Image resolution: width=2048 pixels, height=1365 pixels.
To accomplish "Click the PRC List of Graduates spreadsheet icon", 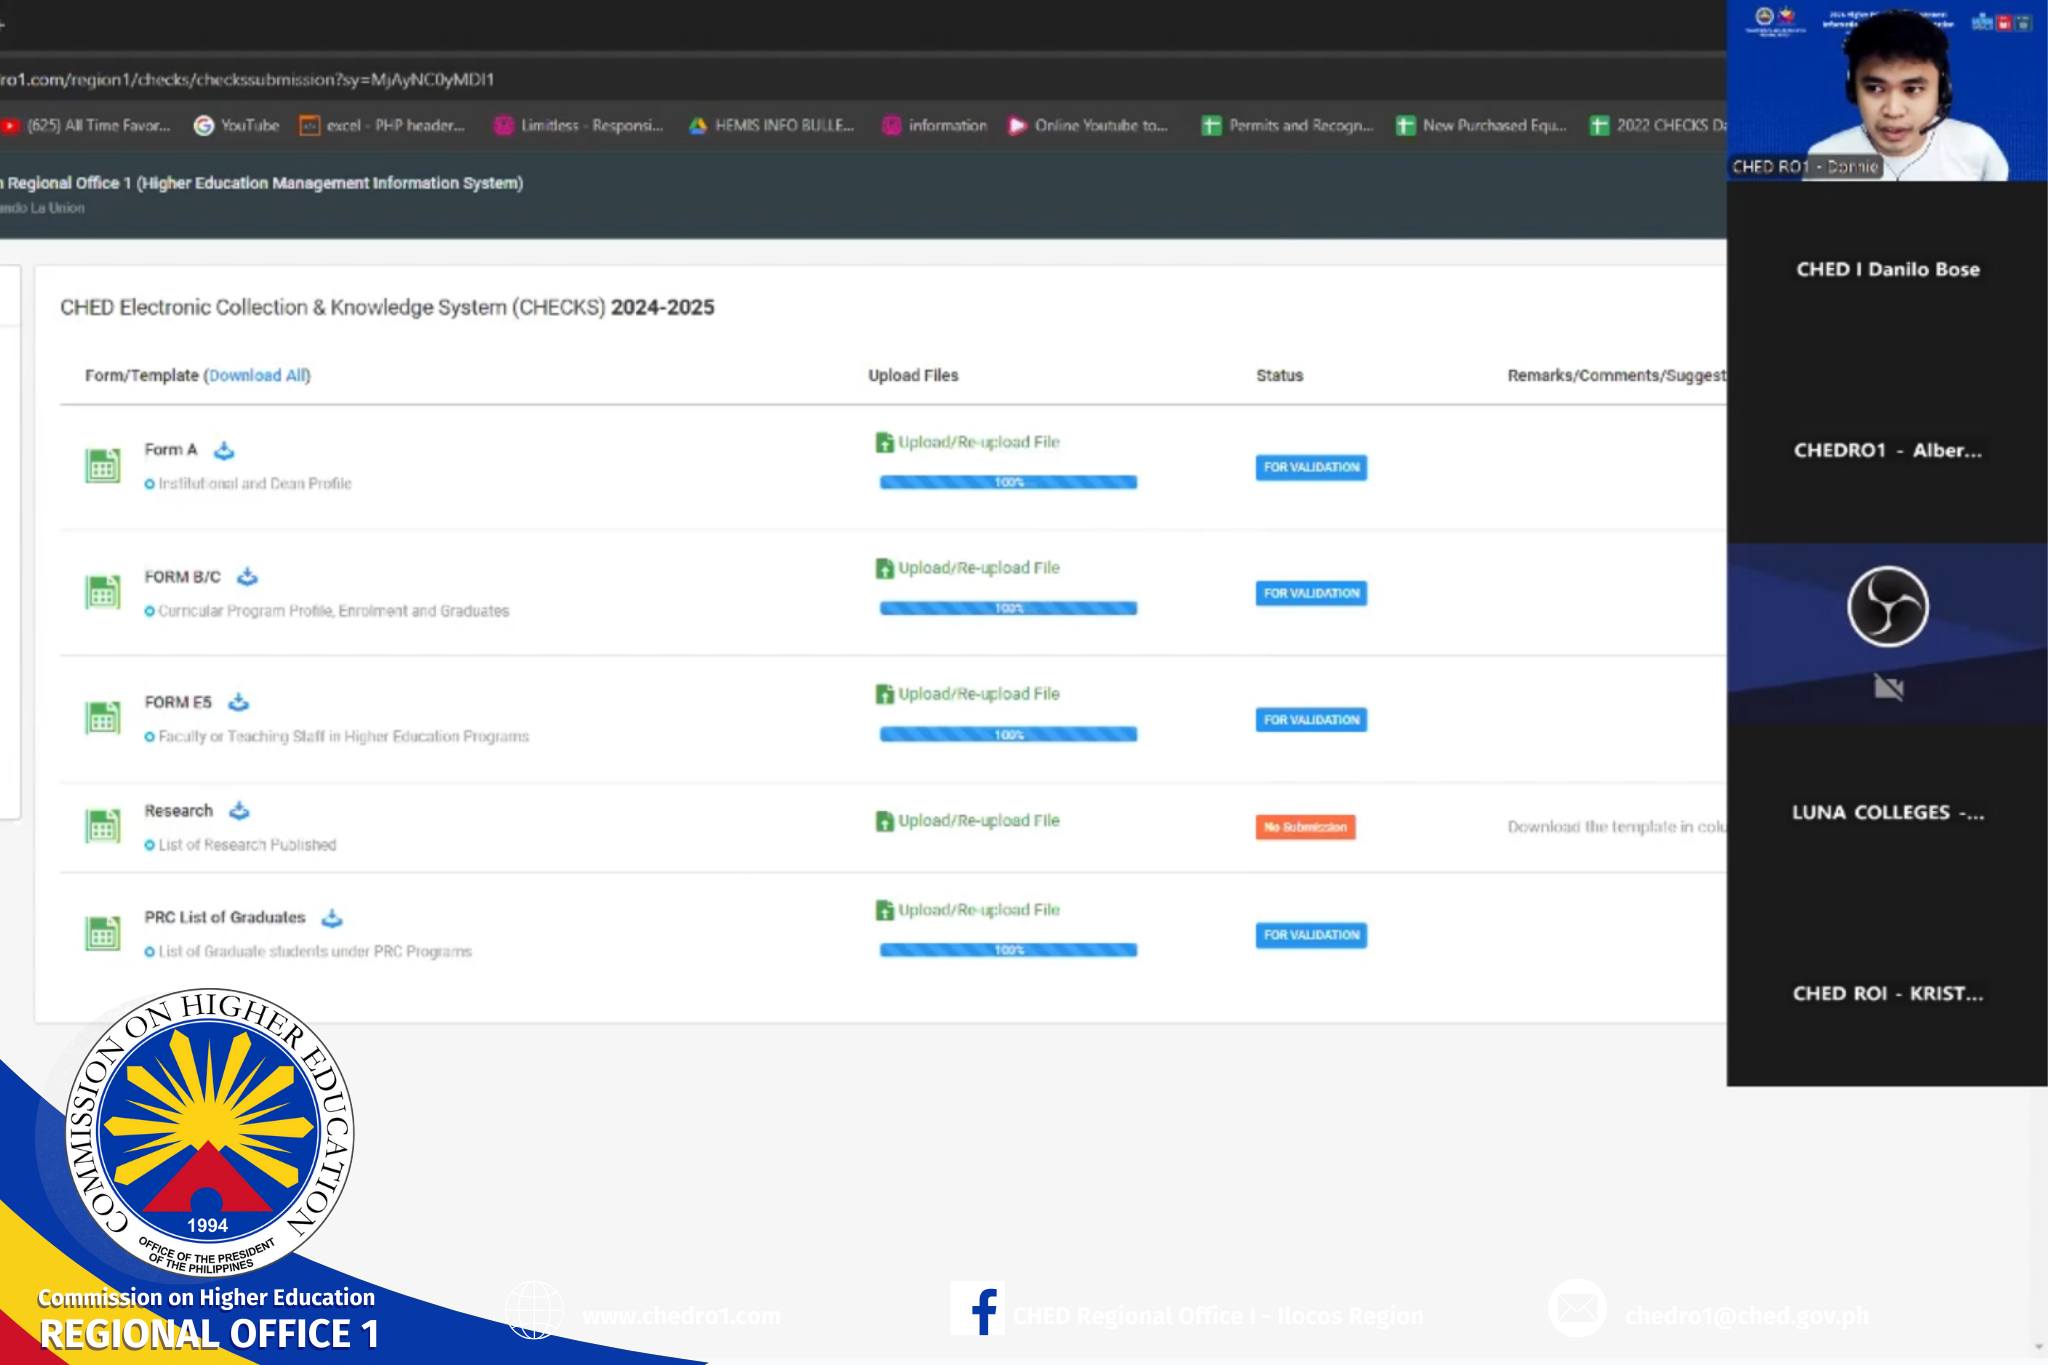I will pos(102,934).
